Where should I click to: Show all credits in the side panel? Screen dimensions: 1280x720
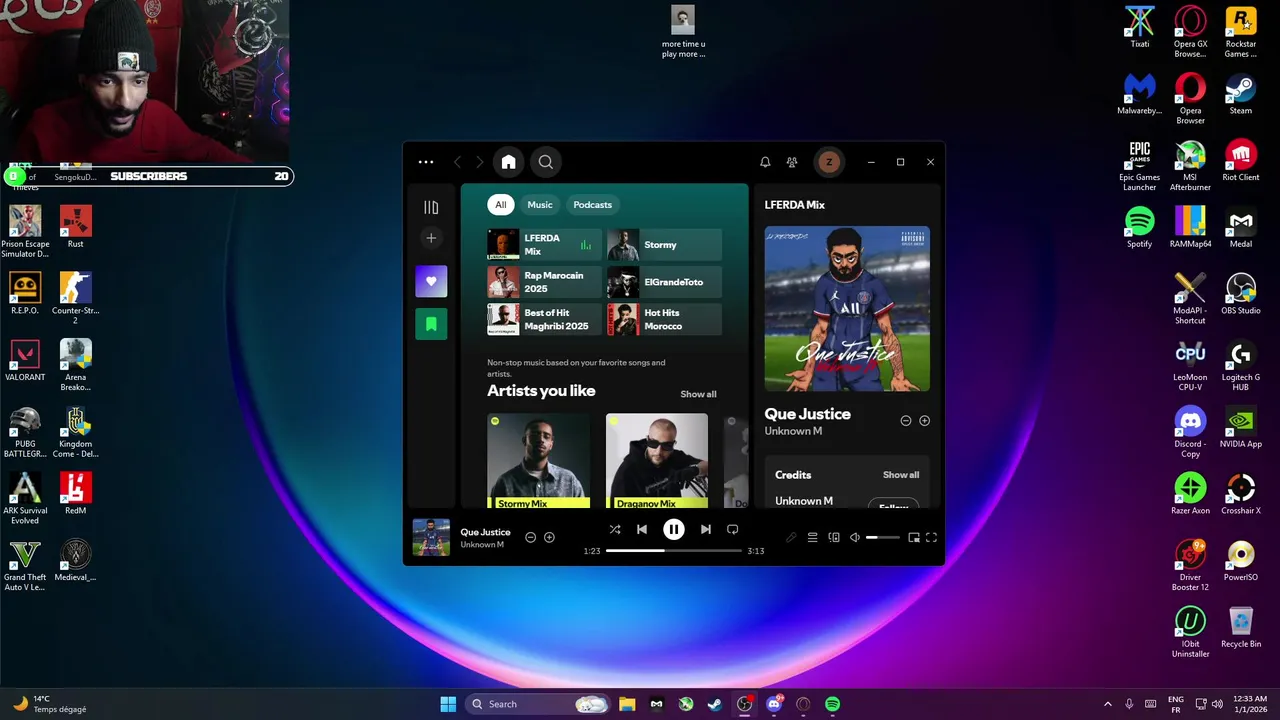coord(901,475)
